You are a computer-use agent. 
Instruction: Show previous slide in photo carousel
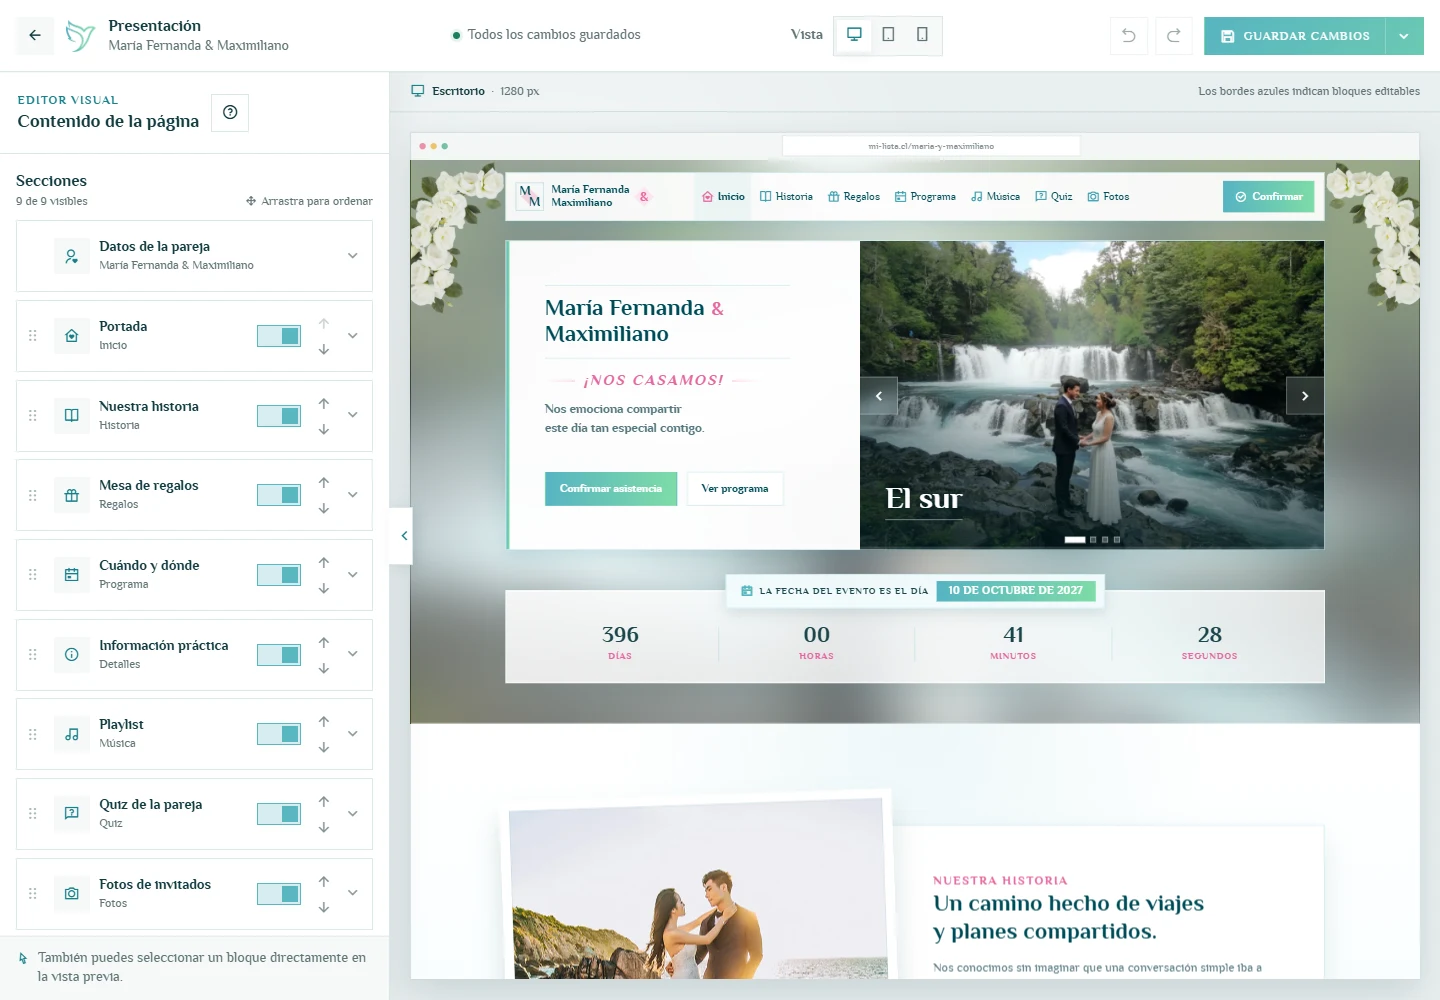pyautogui.click(x=879, y=396)
